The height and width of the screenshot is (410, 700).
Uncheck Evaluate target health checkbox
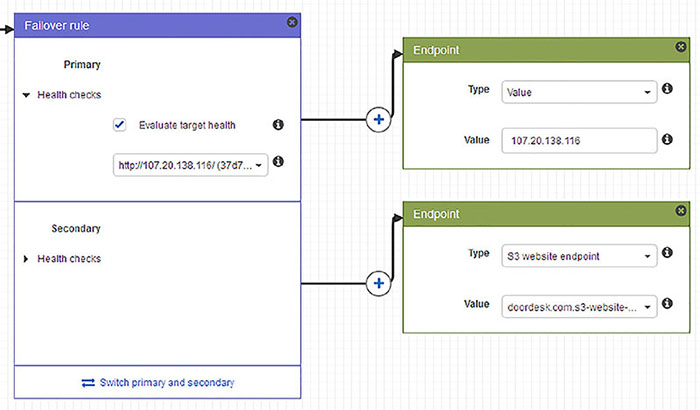(x=120, y=125)
